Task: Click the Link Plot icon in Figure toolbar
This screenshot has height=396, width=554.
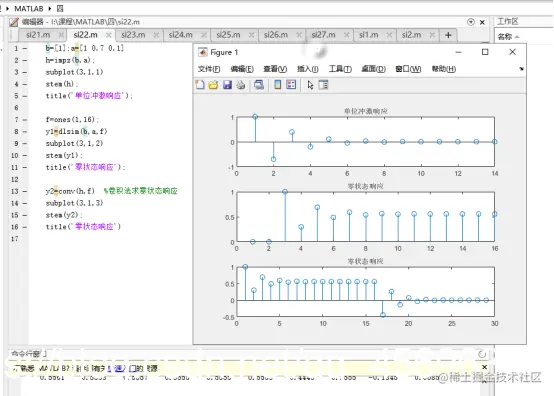Action: point(259,85)
